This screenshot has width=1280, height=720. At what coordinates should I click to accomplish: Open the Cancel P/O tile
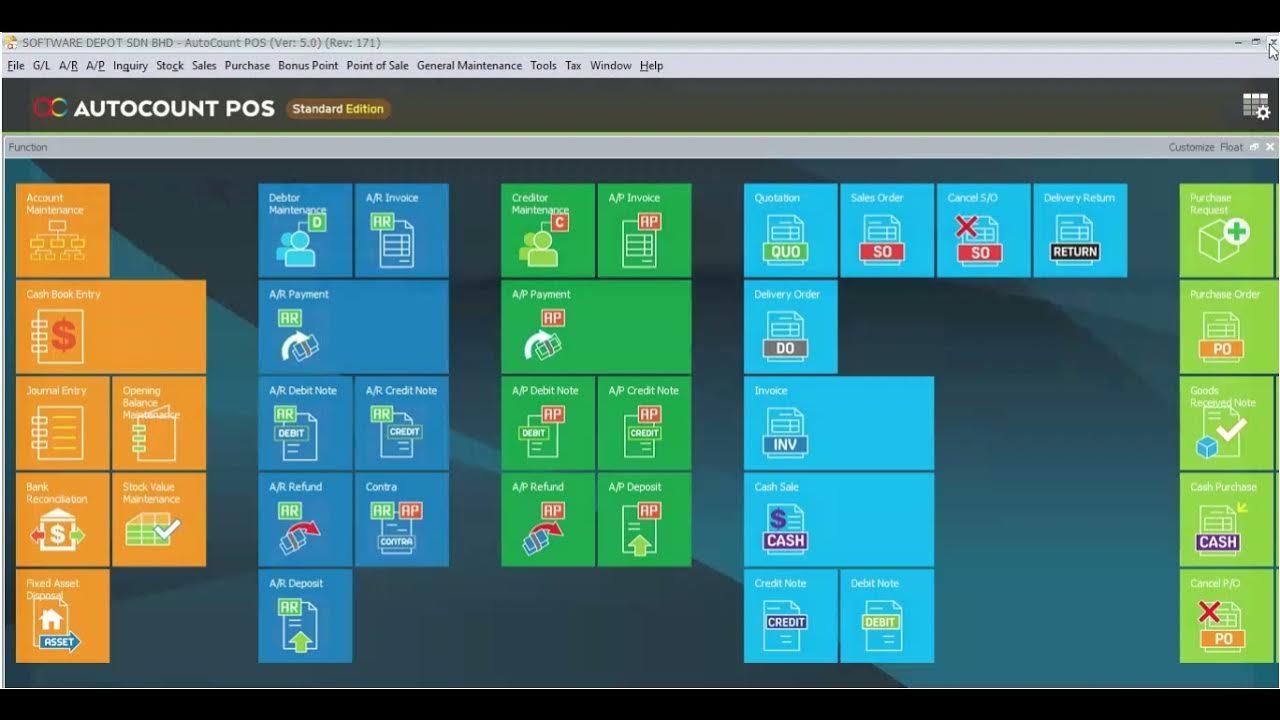click(x=1227, y=616)
